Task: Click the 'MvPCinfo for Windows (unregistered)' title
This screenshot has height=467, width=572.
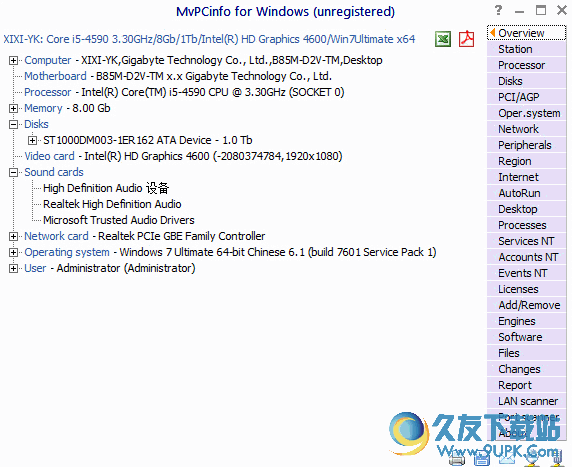Action: (285, 12)
